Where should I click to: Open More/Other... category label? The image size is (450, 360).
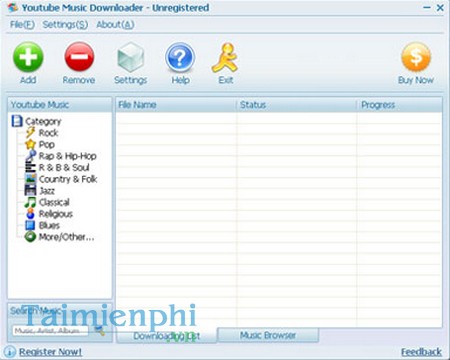66,237
